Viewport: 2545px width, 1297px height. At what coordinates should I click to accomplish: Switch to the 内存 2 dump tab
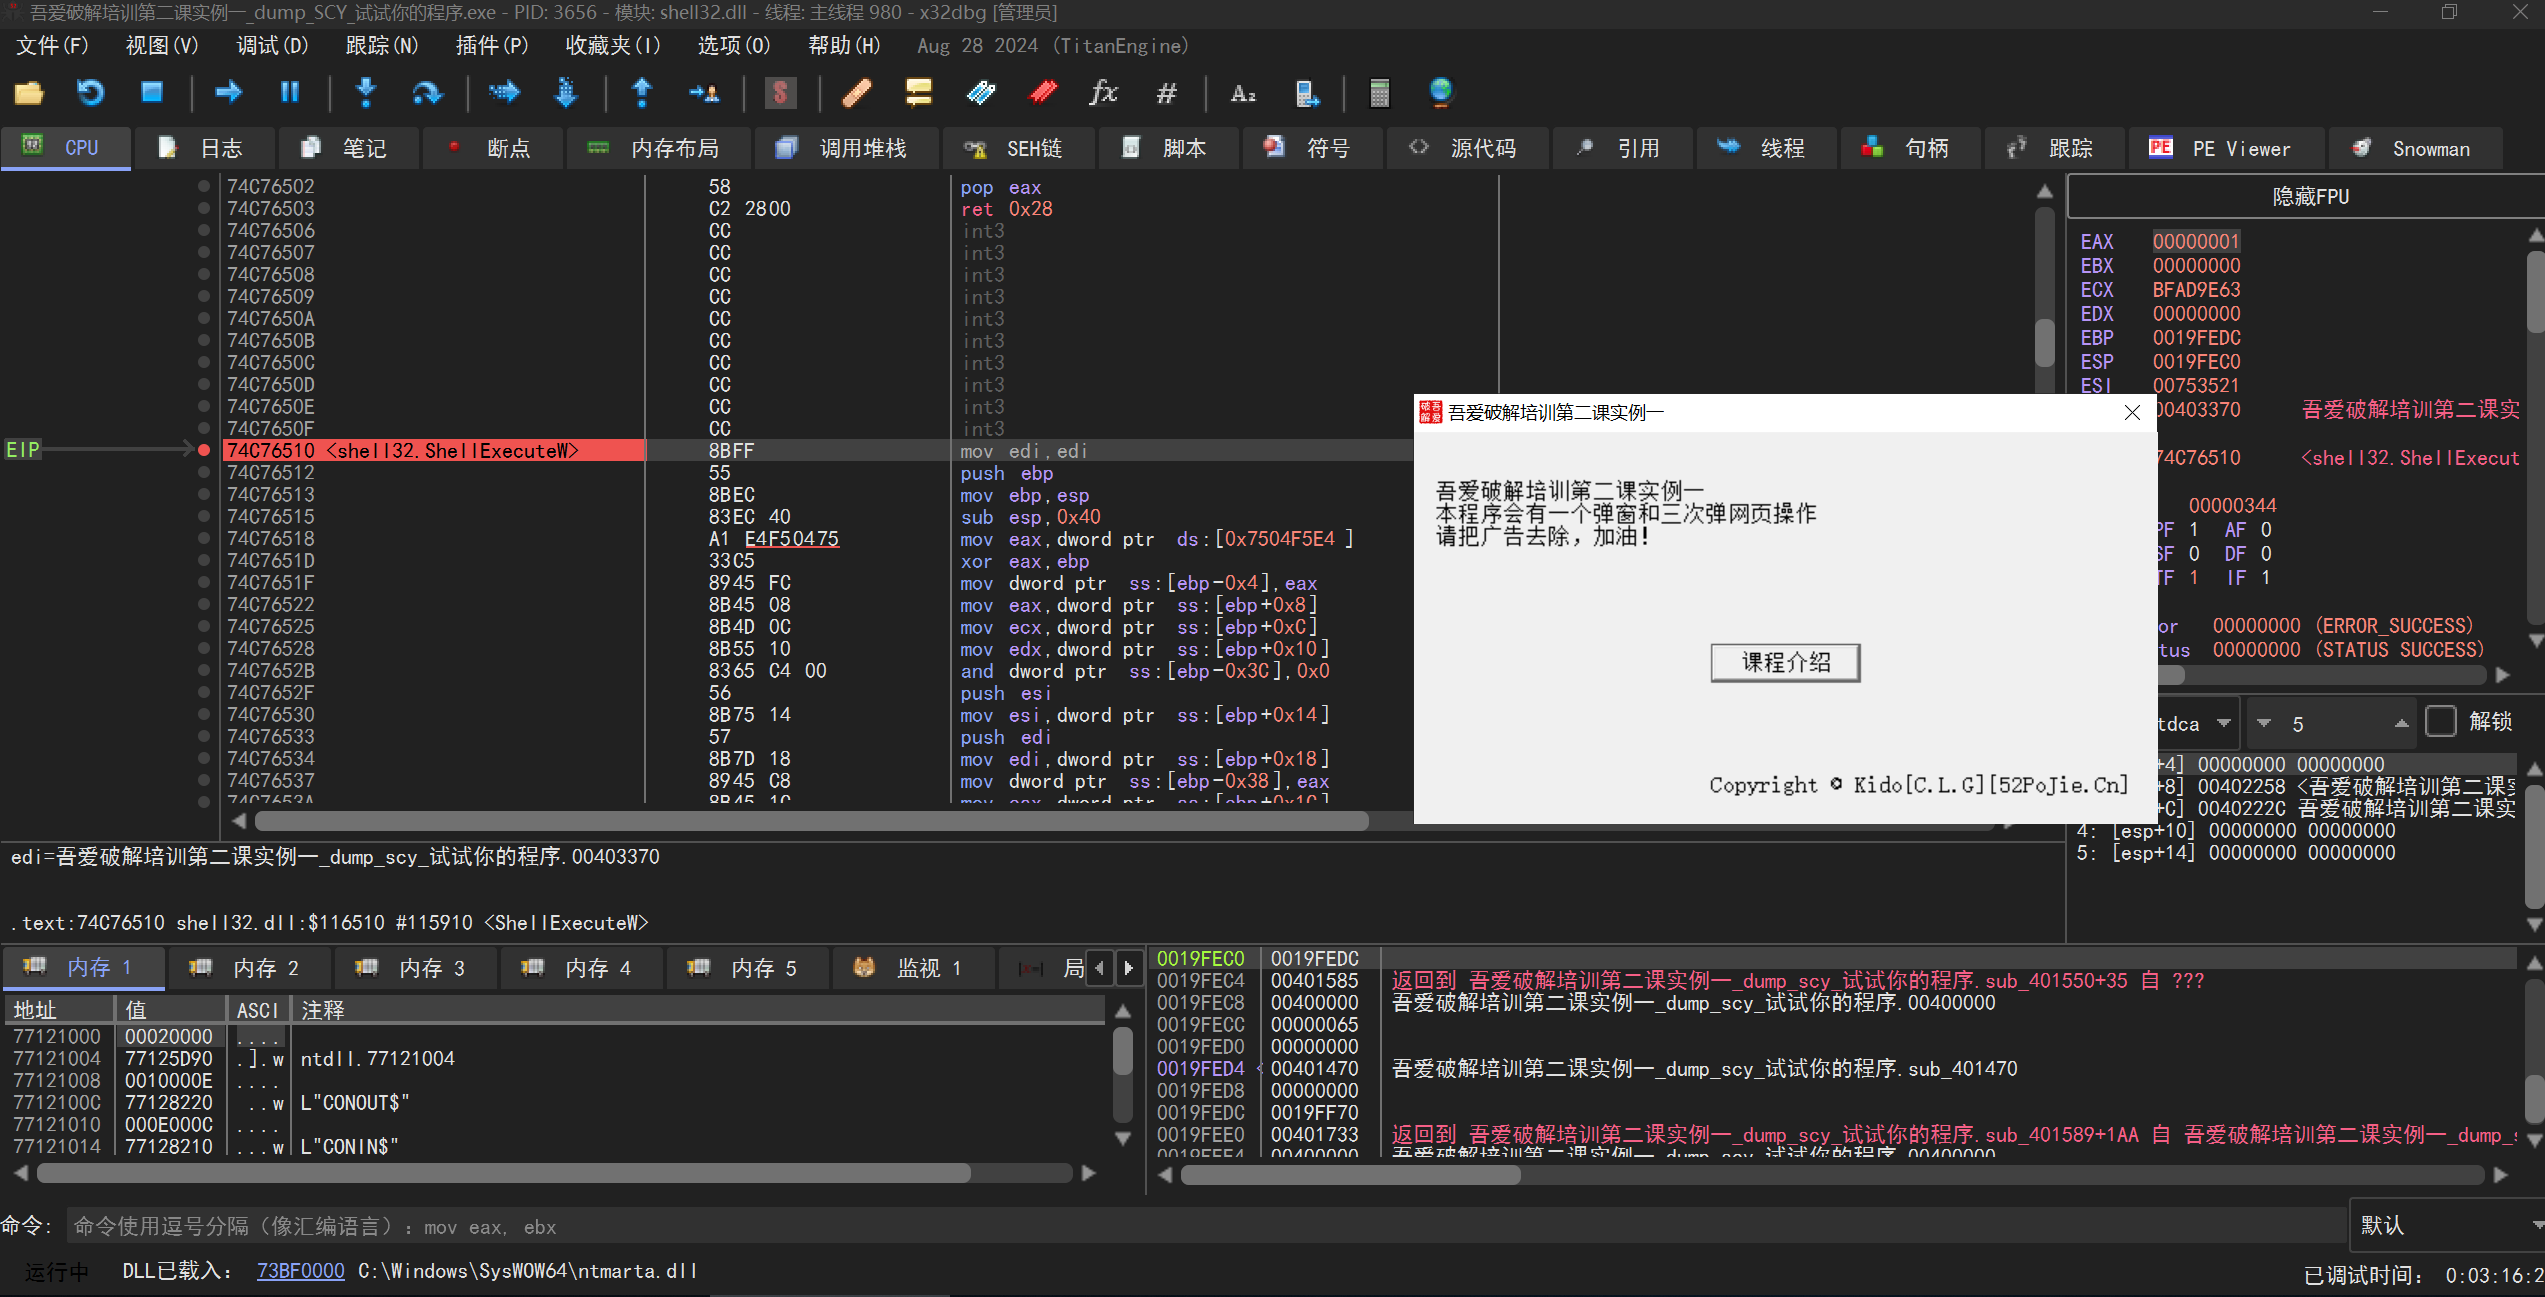248,967
